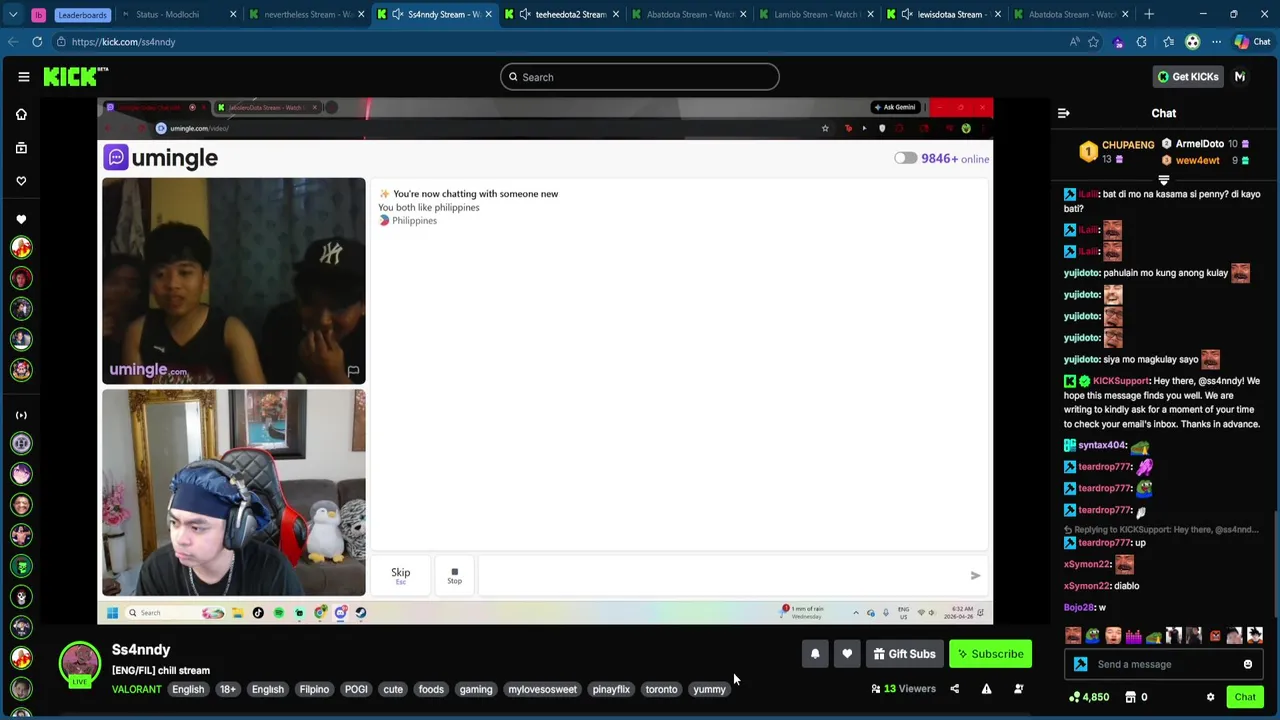Switch to Status - Modlochi tab

(168, 14)
